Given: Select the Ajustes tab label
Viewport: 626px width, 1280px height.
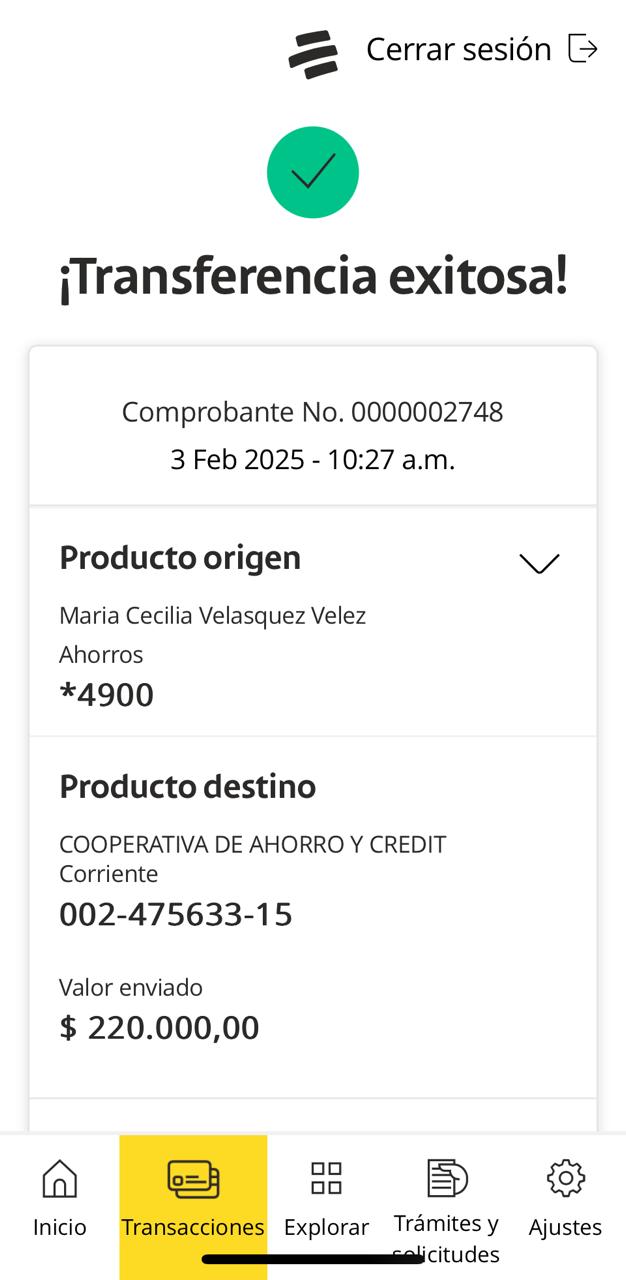Looking at the screenshot, I should [x=566, y=1227].
